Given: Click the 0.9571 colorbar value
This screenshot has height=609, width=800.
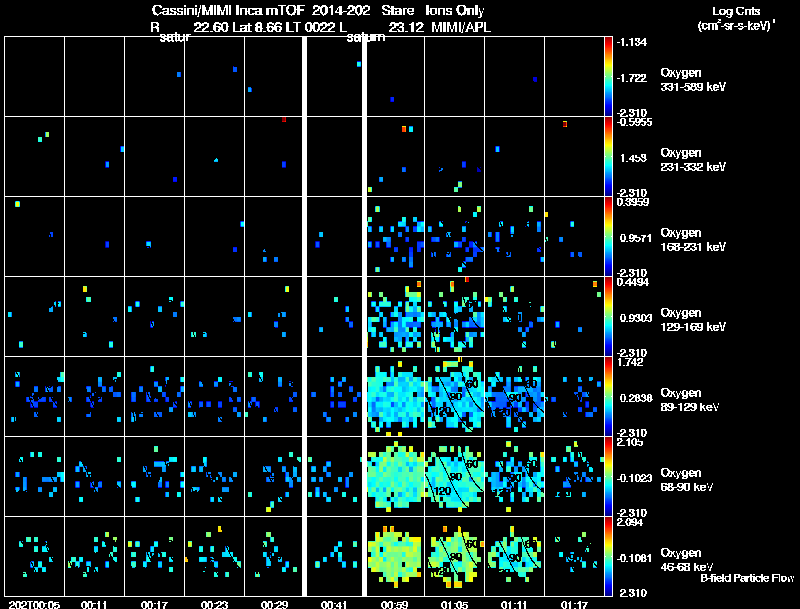Looking at the screenshot, I should (x=636, y=238).
